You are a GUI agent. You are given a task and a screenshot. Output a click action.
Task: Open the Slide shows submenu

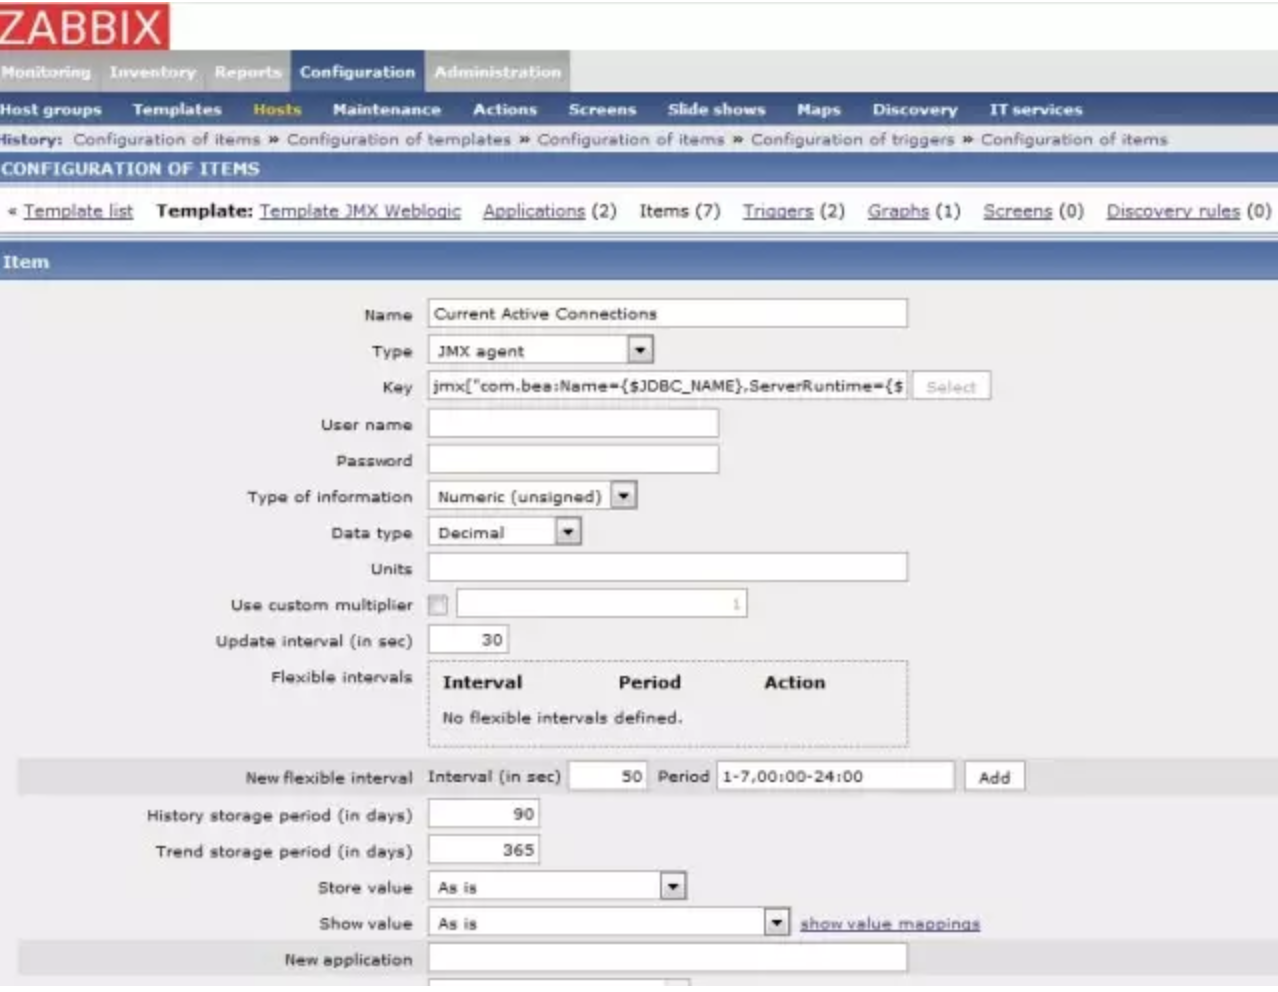click(x=716, y=109)
